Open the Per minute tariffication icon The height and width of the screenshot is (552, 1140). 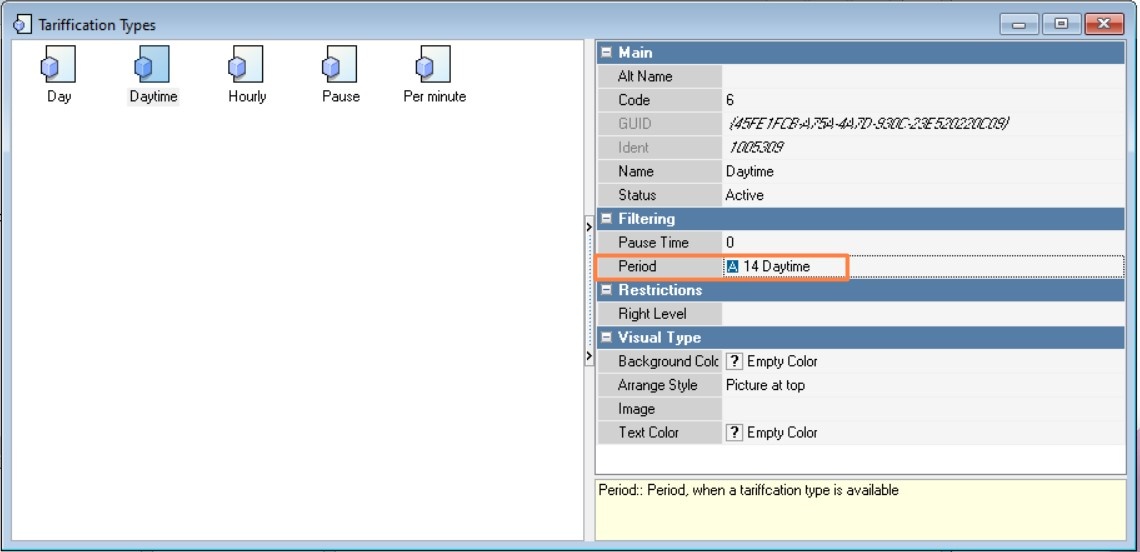pyautogui.click(x=434, y=66)
